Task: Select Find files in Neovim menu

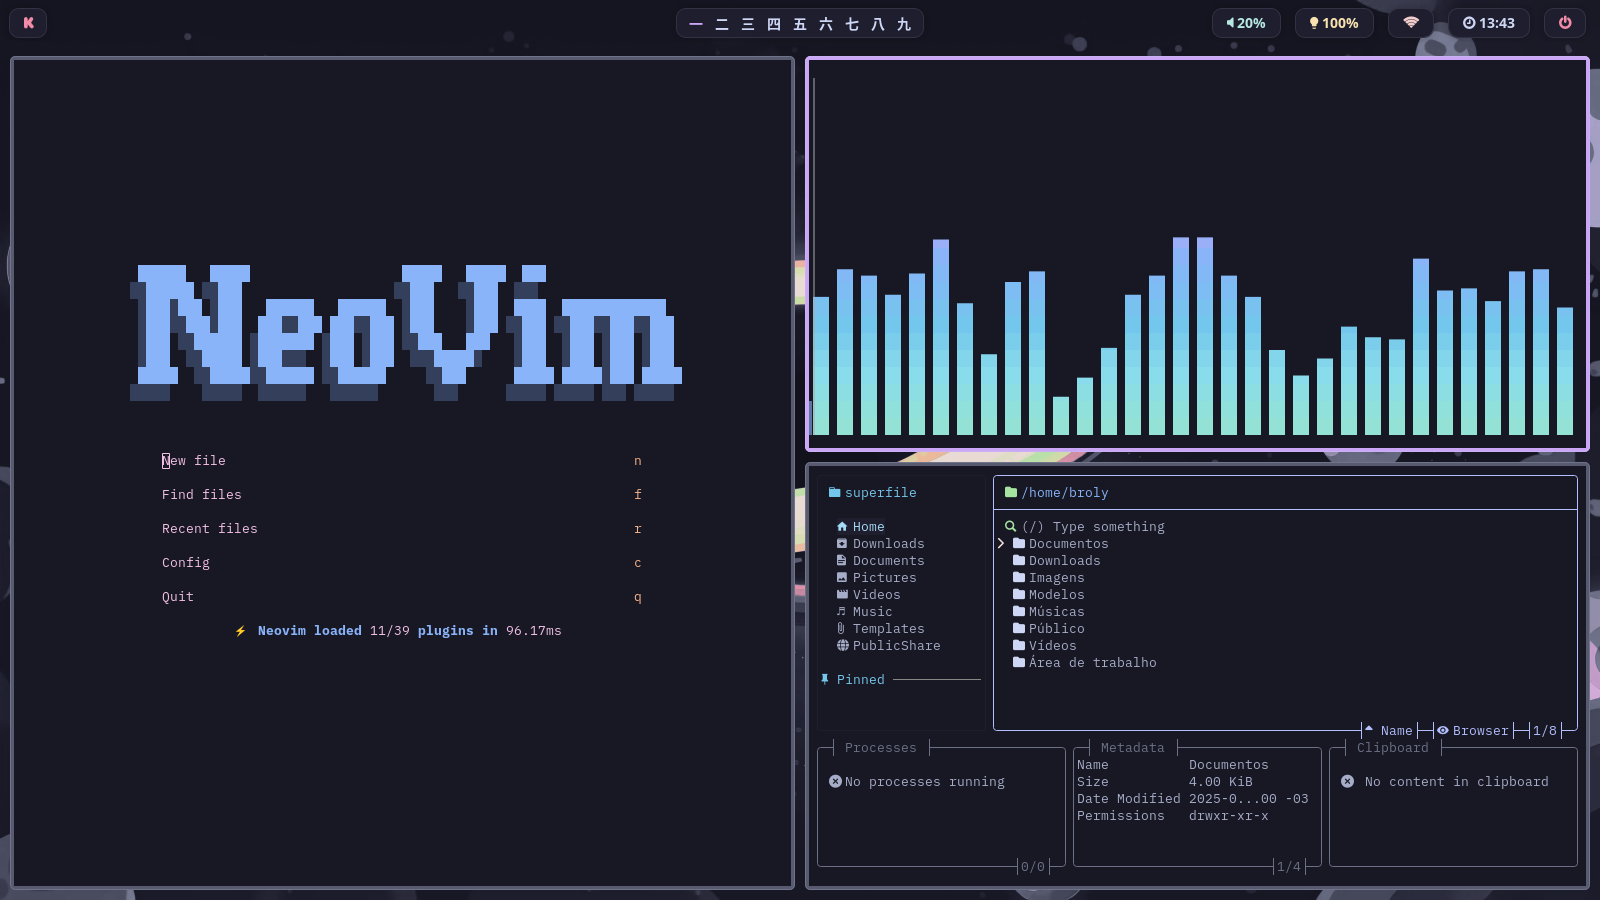Action: [x=202, y=495]
